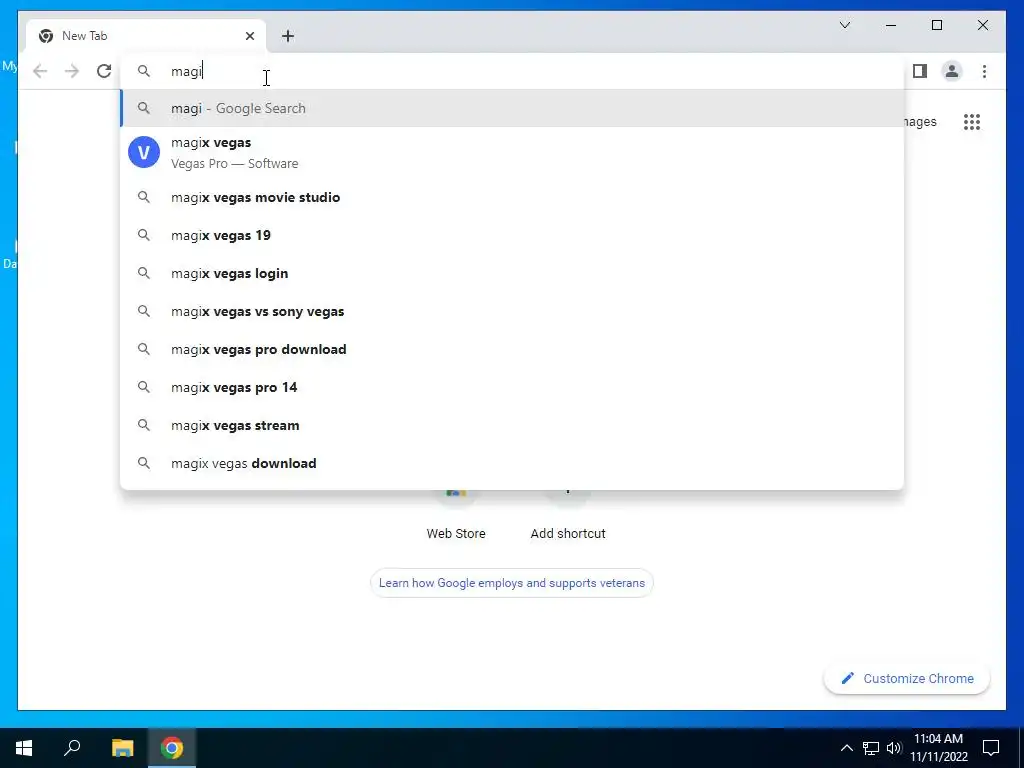
Task: Select the New Tab tab
Action: 146,36
